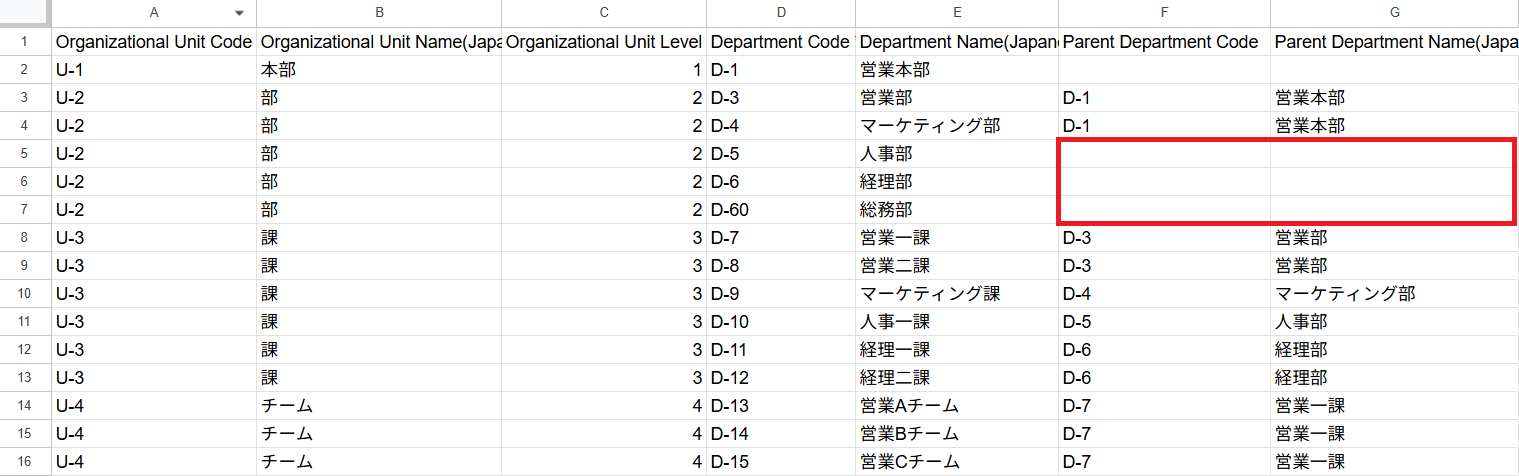1519x476 pixels.
Task: Select row 12 by its row number
Action: click(25, 350)
